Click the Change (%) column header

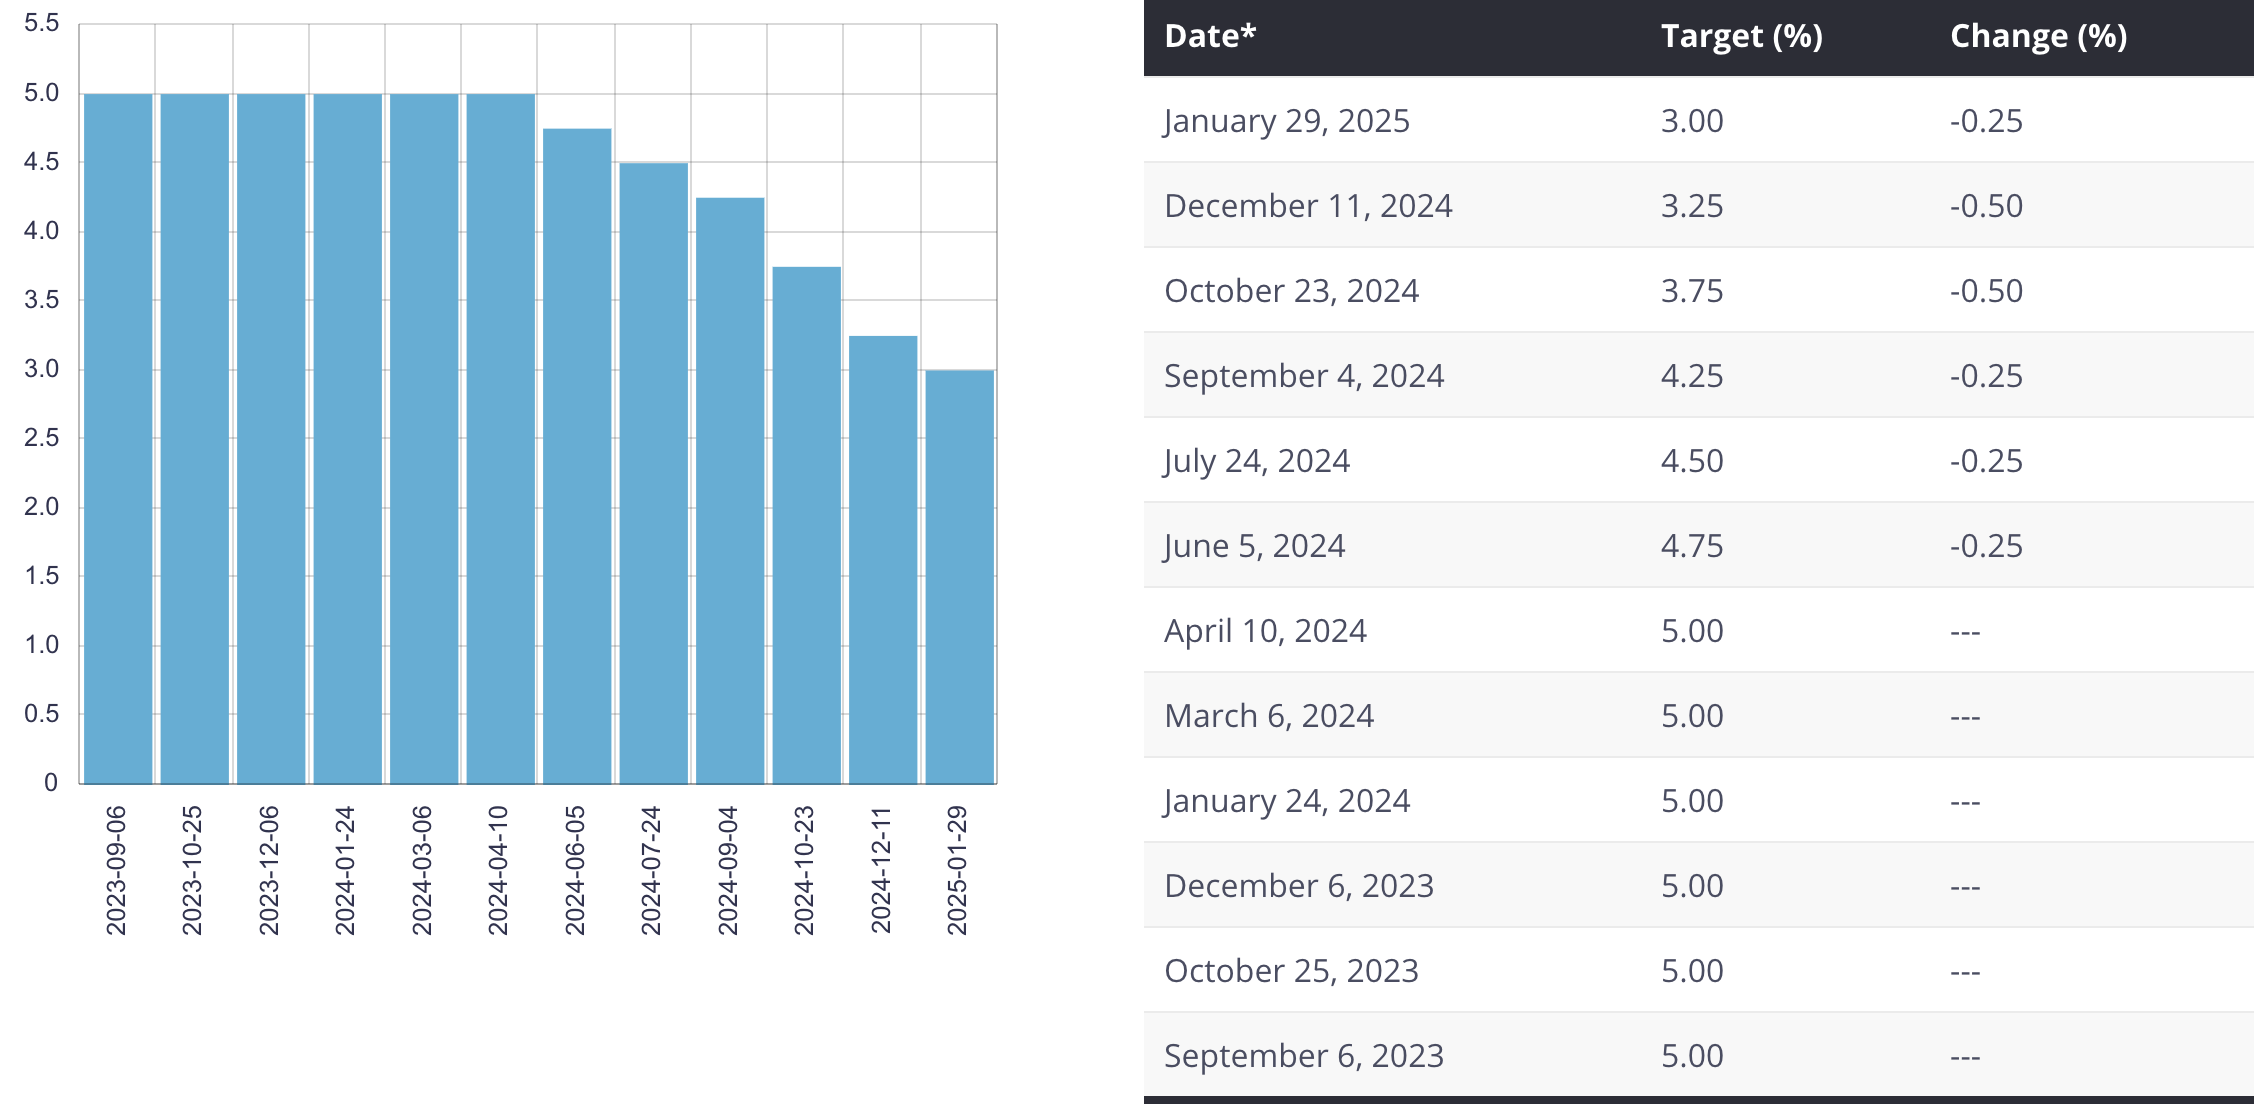pyautogui.click(x=2037, y=37)
